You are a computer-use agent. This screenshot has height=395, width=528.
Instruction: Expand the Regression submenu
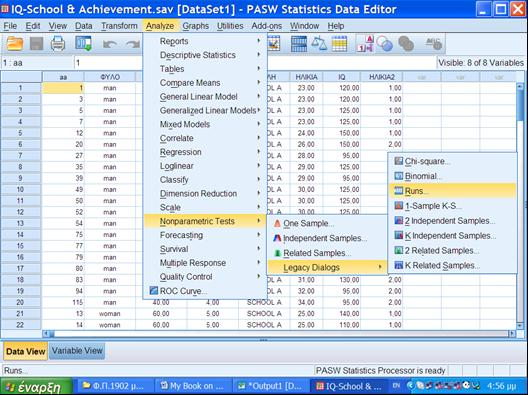pyautogui.click(x=205, y=152)
